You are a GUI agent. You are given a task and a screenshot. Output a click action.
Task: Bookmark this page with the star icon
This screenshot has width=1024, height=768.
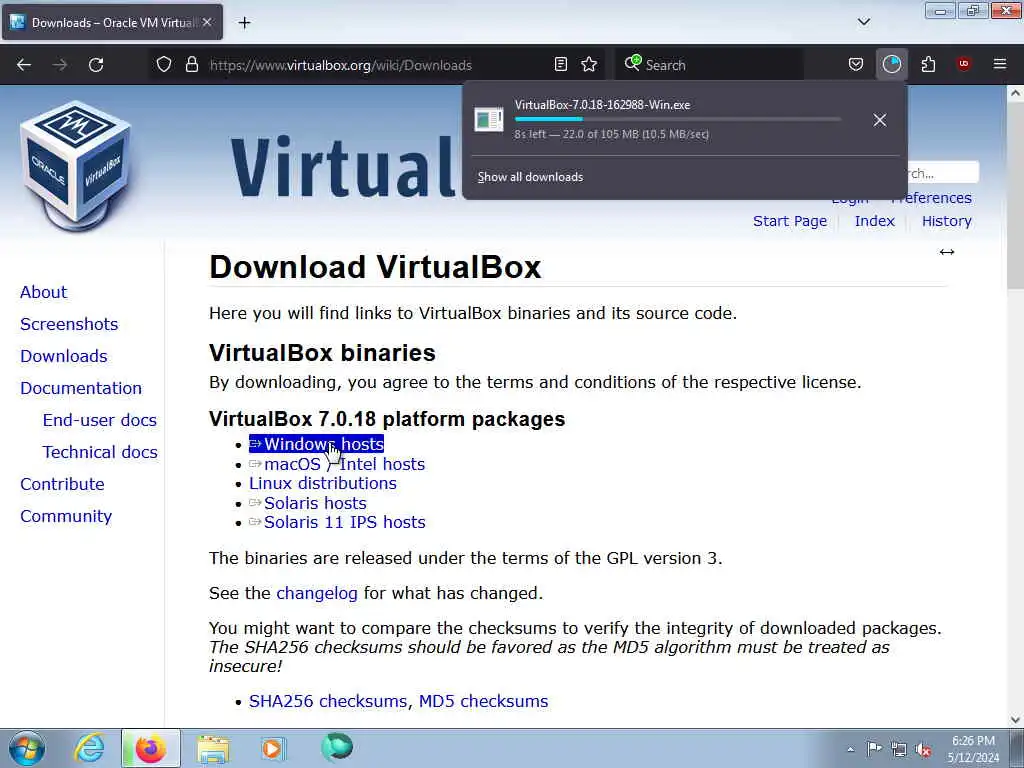589,65
